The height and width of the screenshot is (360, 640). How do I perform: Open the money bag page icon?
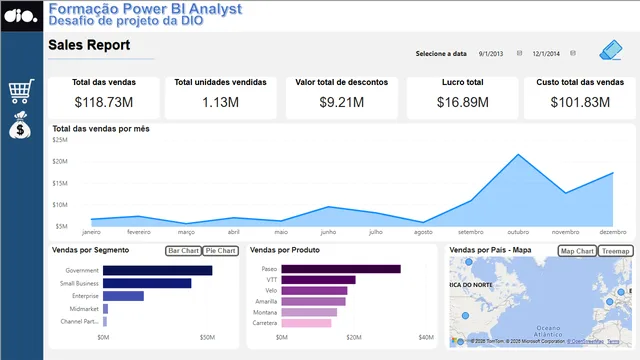click(20, 125)
